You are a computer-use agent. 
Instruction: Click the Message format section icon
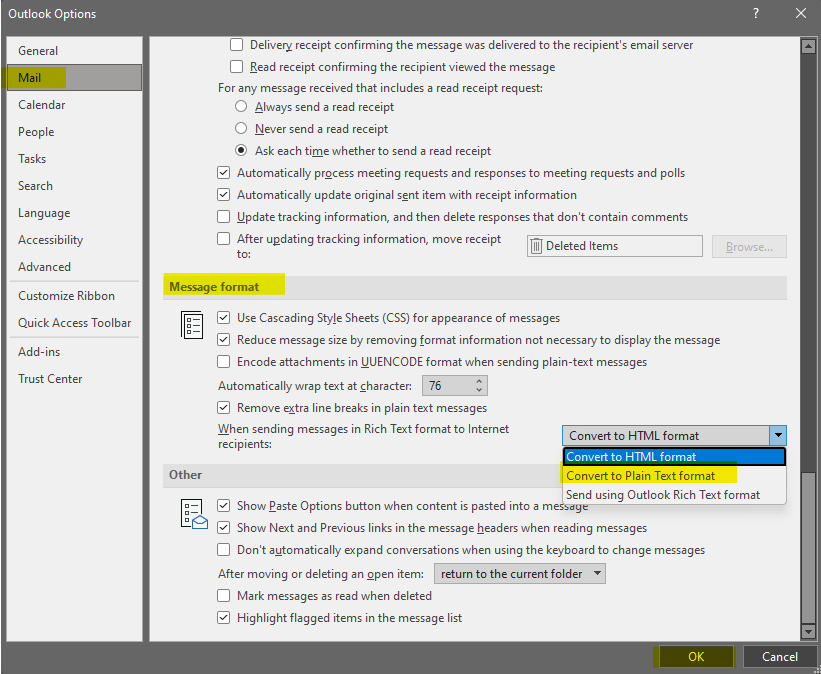point(192,325)
